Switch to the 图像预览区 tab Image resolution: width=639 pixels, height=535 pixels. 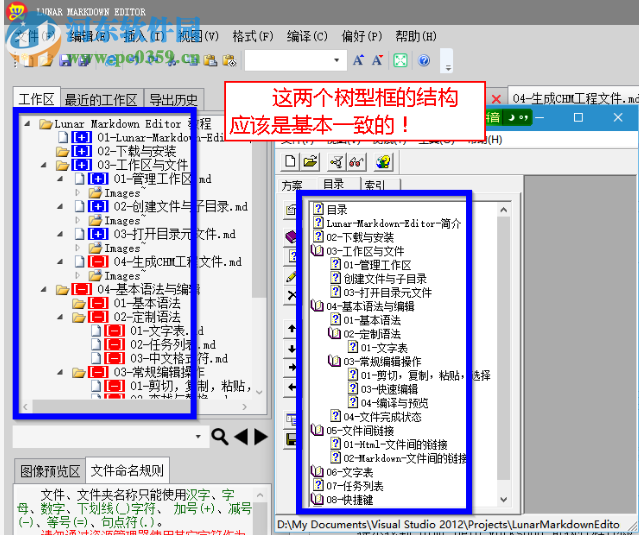(x=50, y=471)
